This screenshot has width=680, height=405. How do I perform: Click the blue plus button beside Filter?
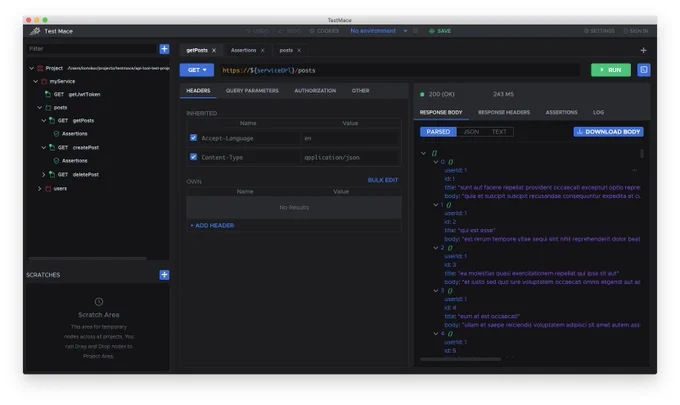[164, 49]
